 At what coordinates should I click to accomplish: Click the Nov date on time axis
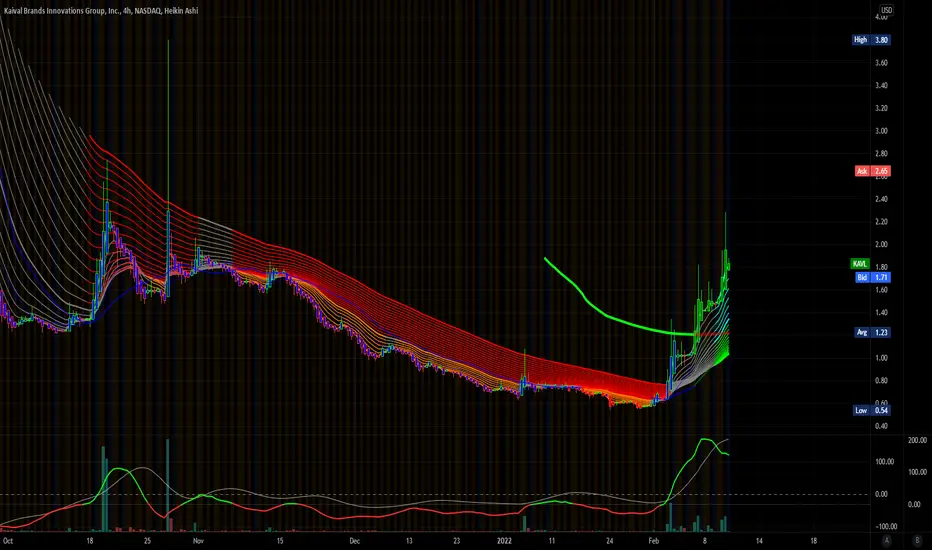click(x=199, y=541)
